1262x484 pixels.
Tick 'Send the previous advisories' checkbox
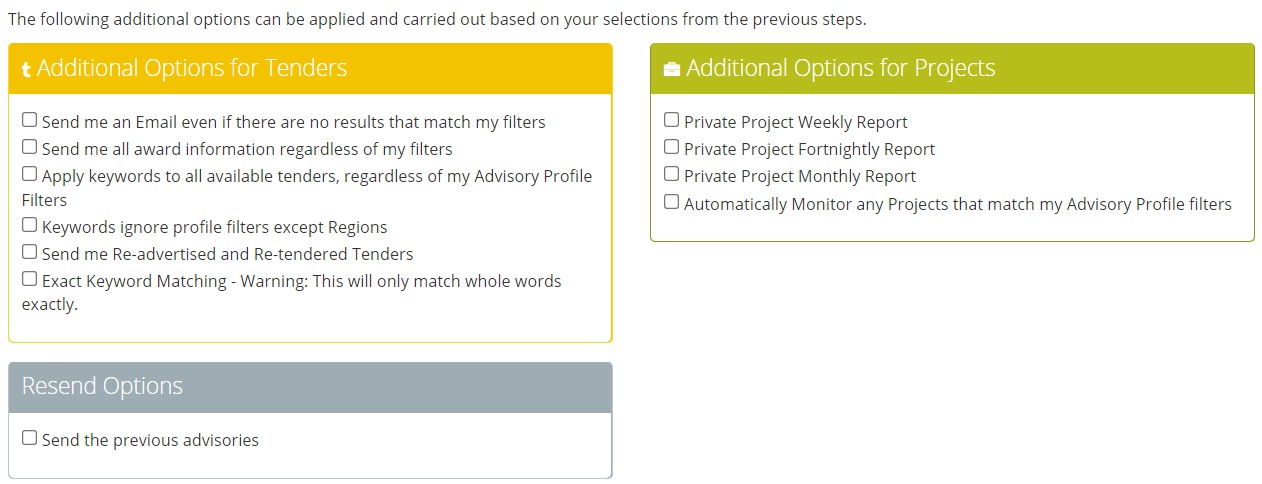30,438
